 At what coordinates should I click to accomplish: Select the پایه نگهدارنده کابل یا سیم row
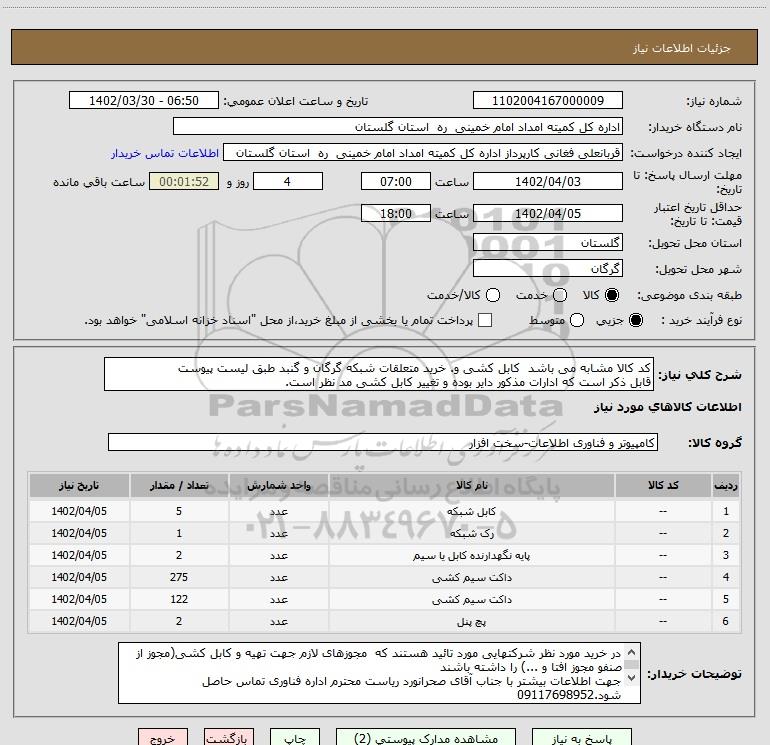(385, 555)
